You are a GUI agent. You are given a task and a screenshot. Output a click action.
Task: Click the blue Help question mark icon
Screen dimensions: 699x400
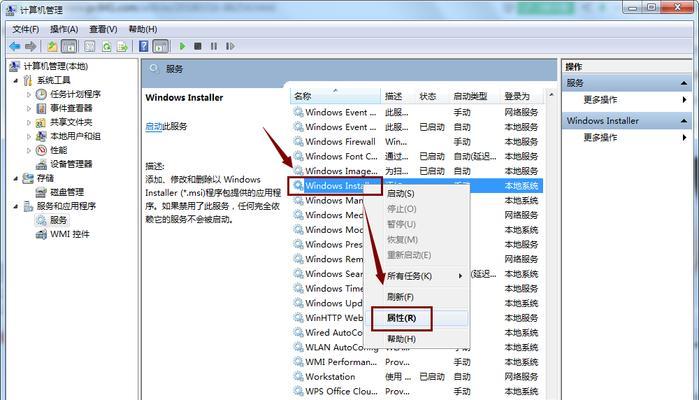click(x=144, y=46)
